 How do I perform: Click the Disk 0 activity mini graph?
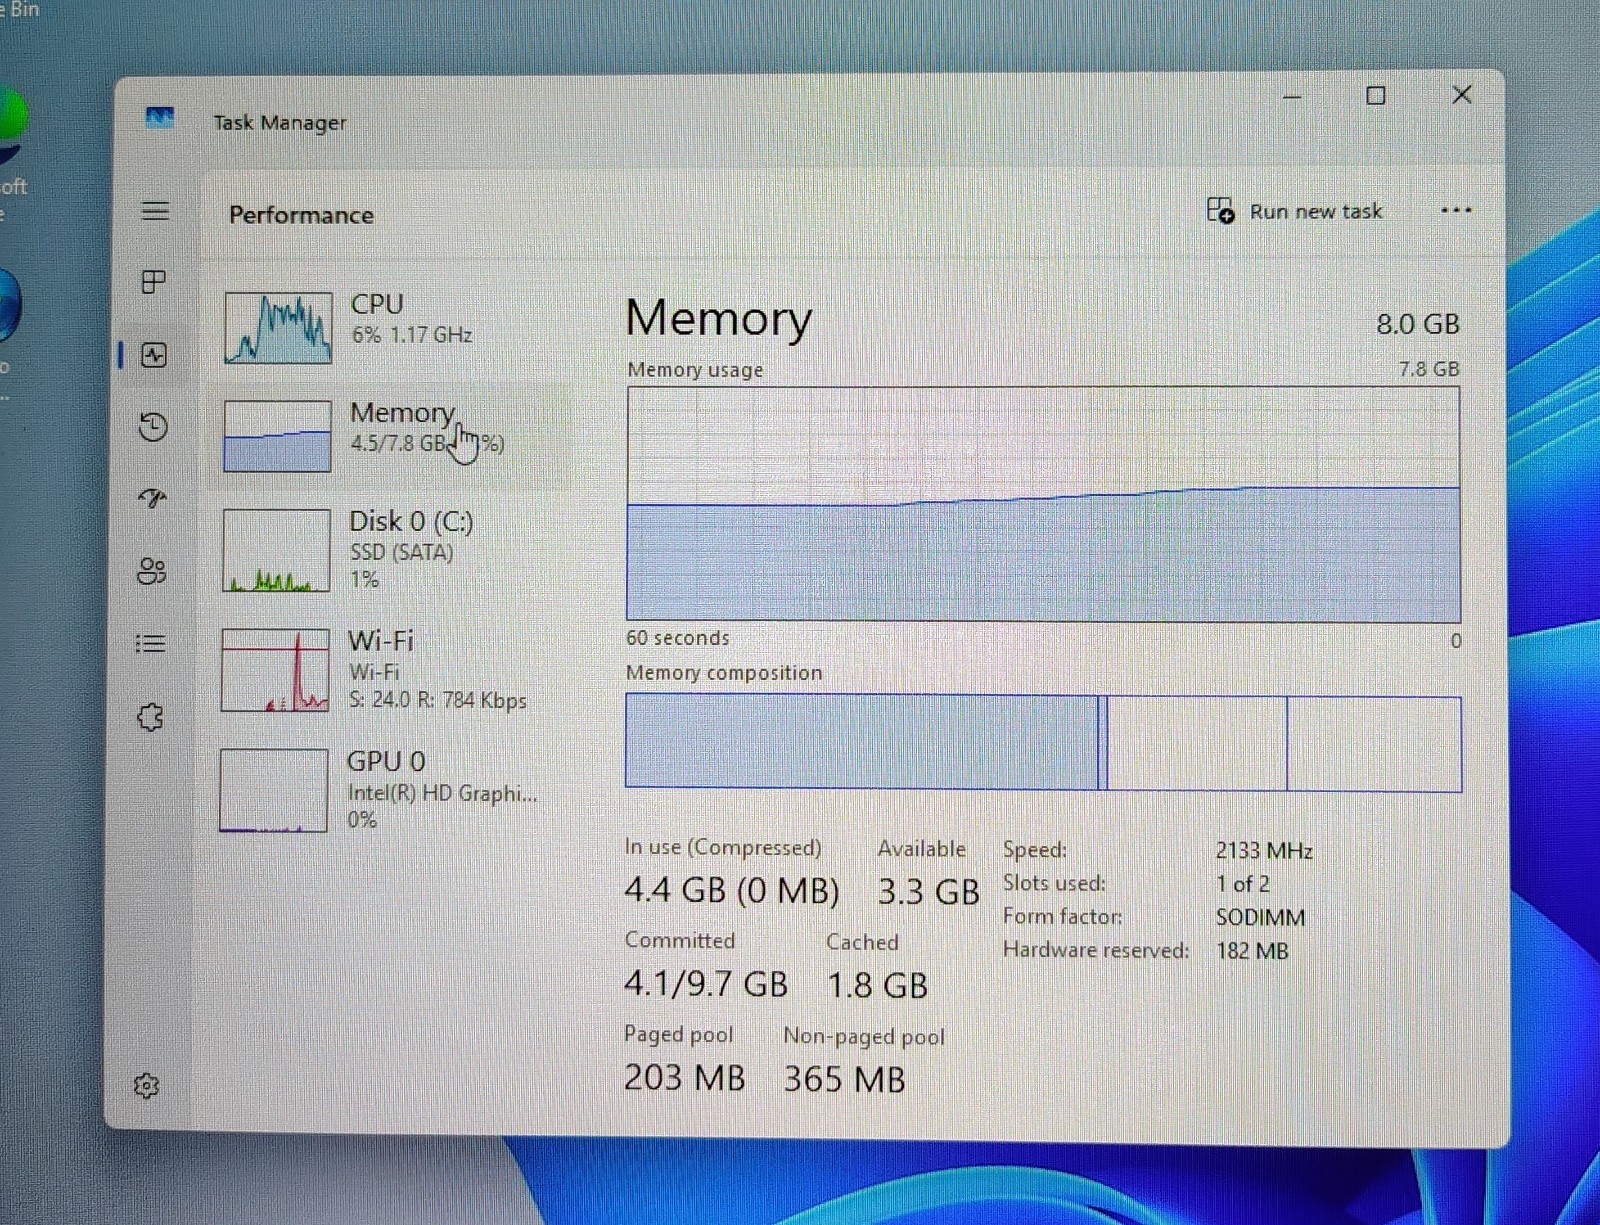pyautogui.click(x=276, y=550)
